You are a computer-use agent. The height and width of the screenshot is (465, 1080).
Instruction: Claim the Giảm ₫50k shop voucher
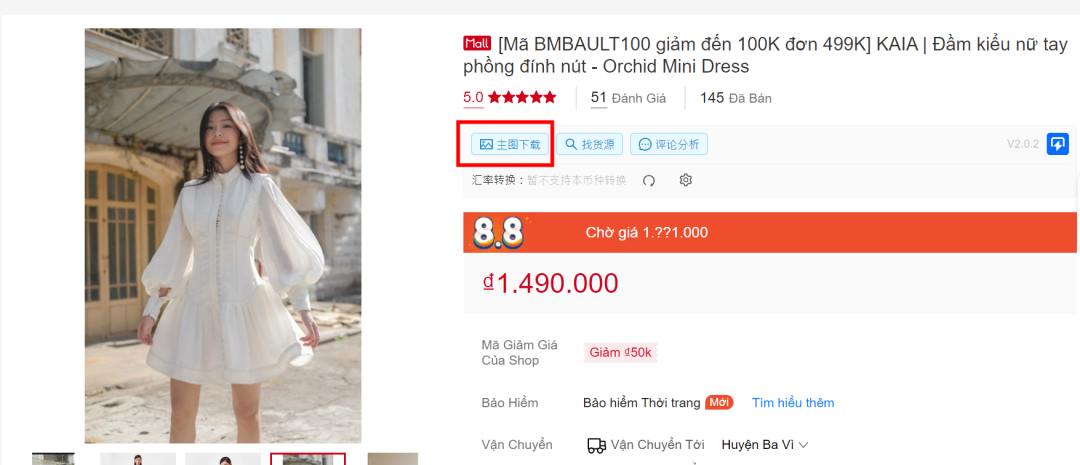(x=620, y=353)
